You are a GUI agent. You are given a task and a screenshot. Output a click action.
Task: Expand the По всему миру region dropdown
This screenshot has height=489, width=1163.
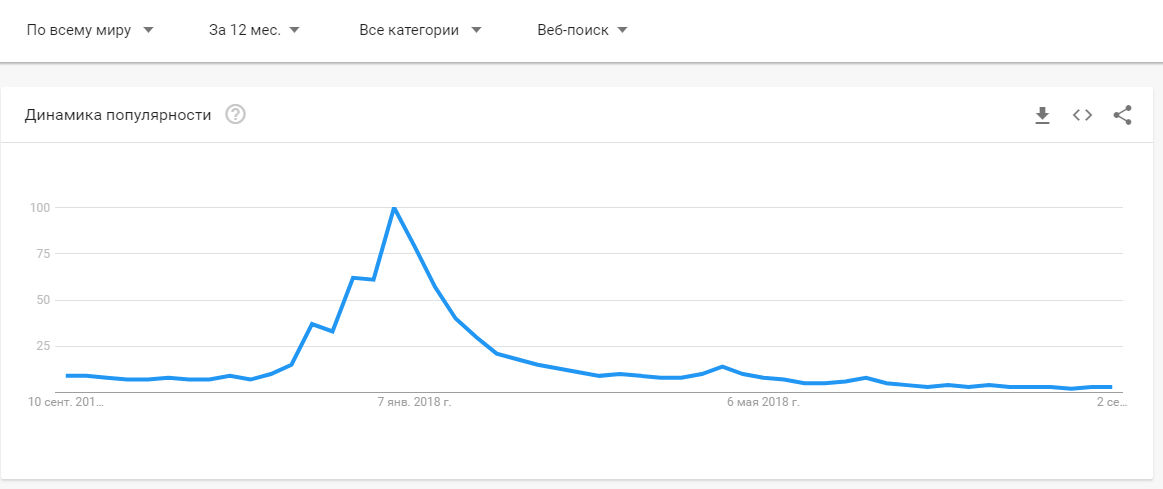point(90,30)
